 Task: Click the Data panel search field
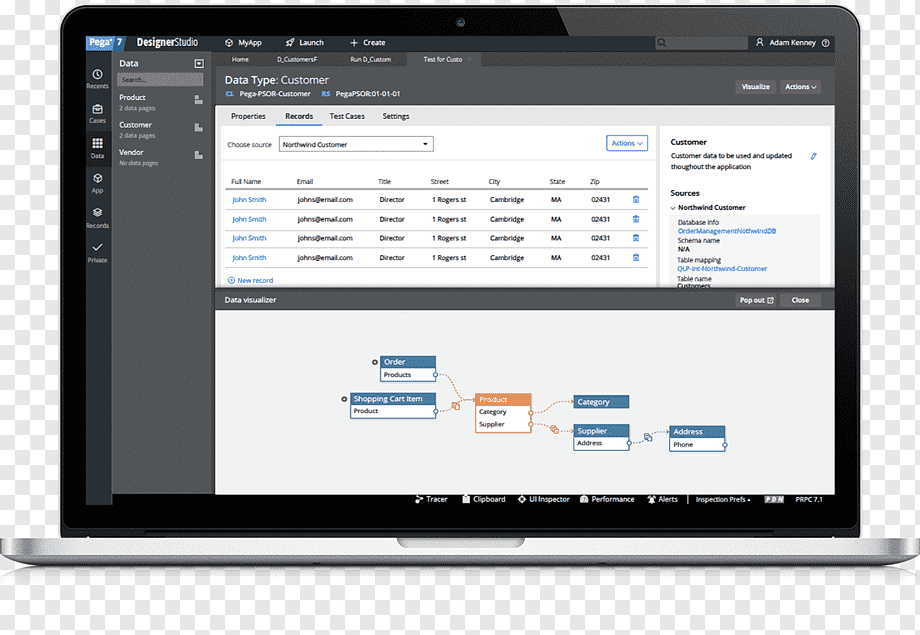pos(160,80)
